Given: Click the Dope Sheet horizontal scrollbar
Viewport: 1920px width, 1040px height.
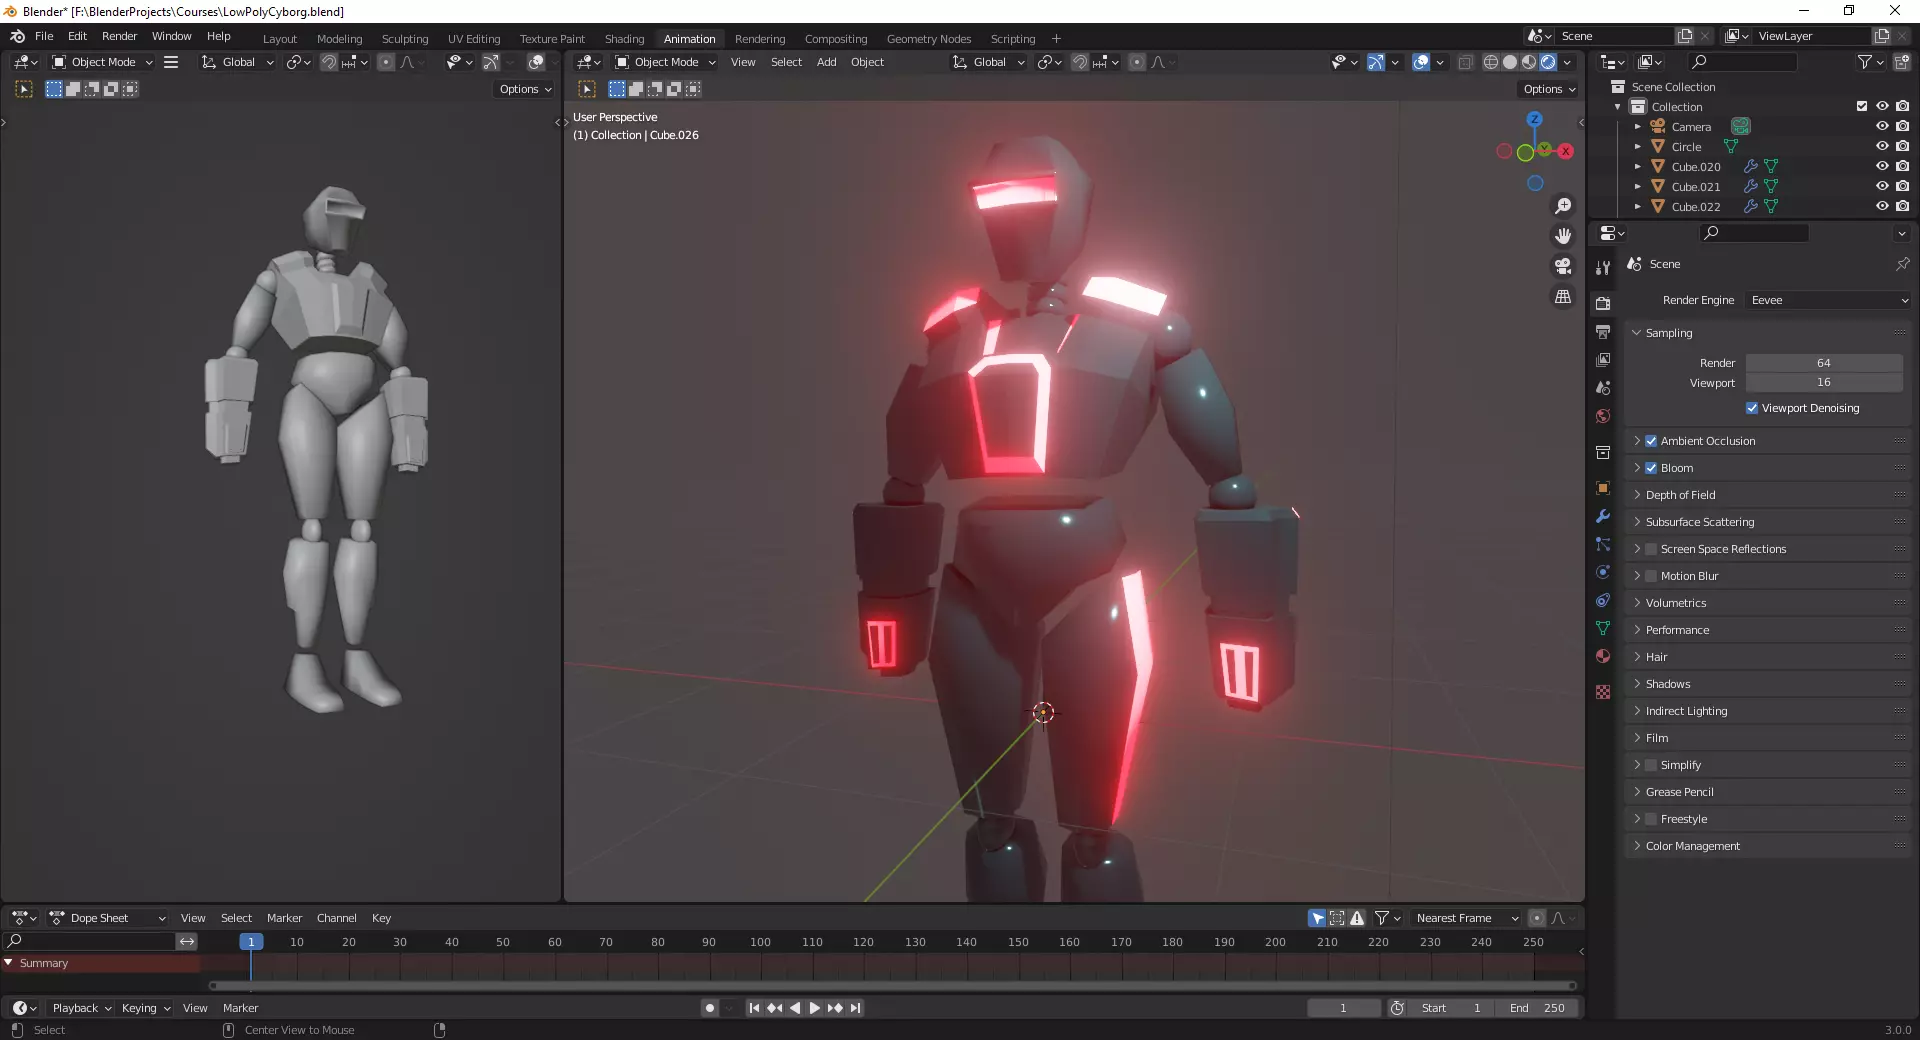Looking at the screenshot, I should pos(892,986).
